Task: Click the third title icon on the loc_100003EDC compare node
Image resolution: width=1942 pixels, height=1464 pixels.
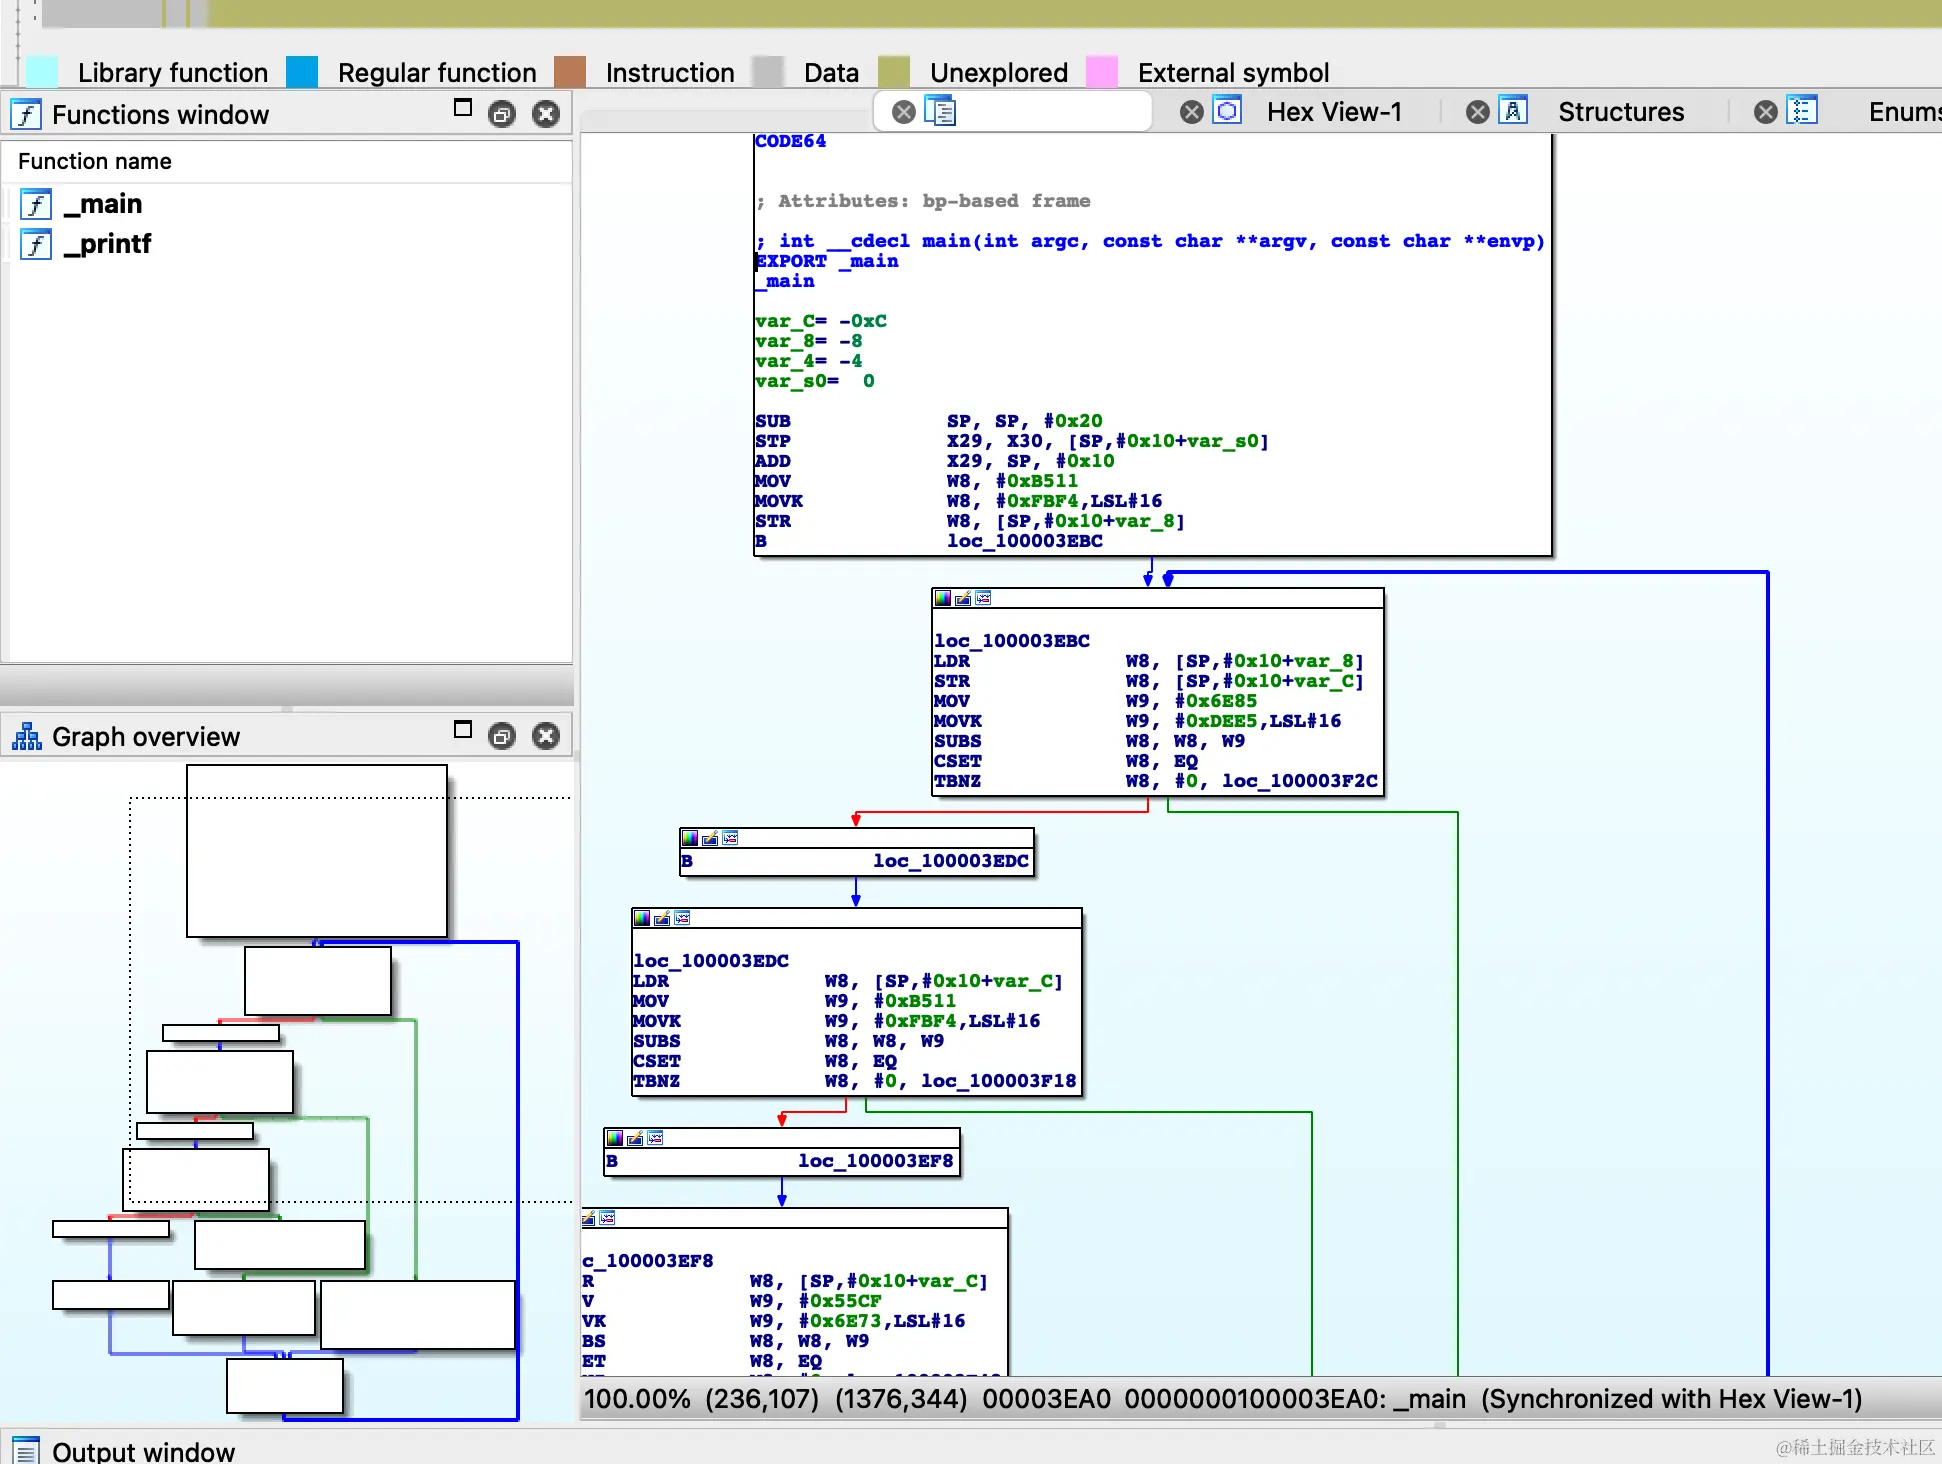Action: click(682, 918)
